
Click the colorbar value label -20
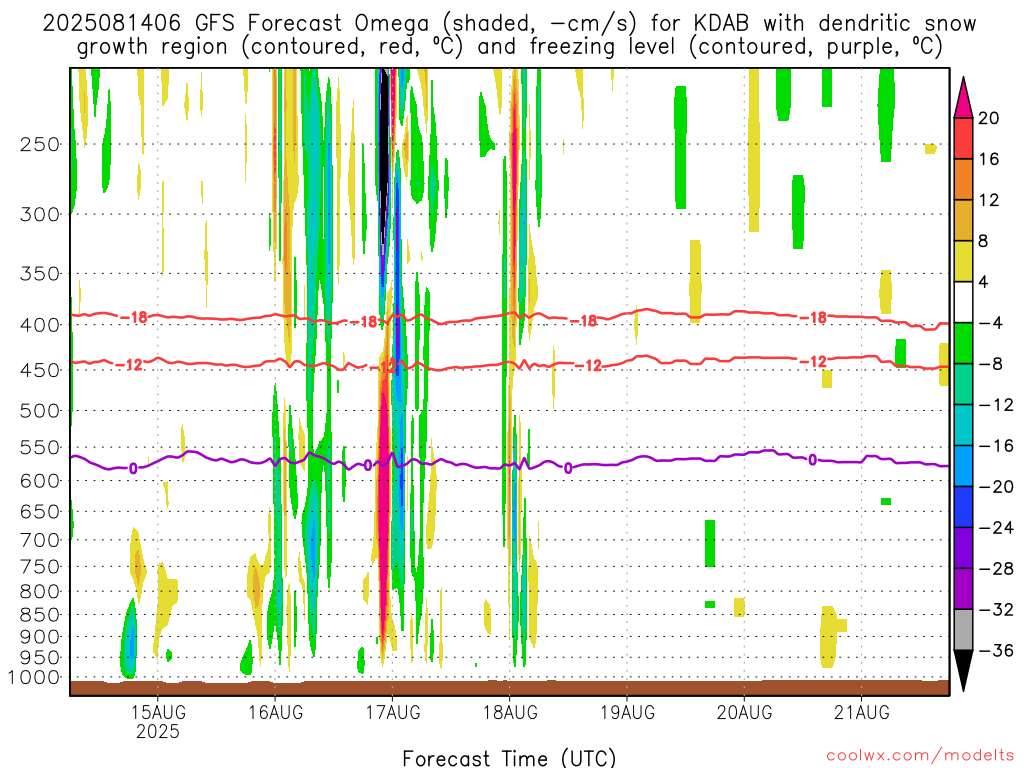click(996, 487)
